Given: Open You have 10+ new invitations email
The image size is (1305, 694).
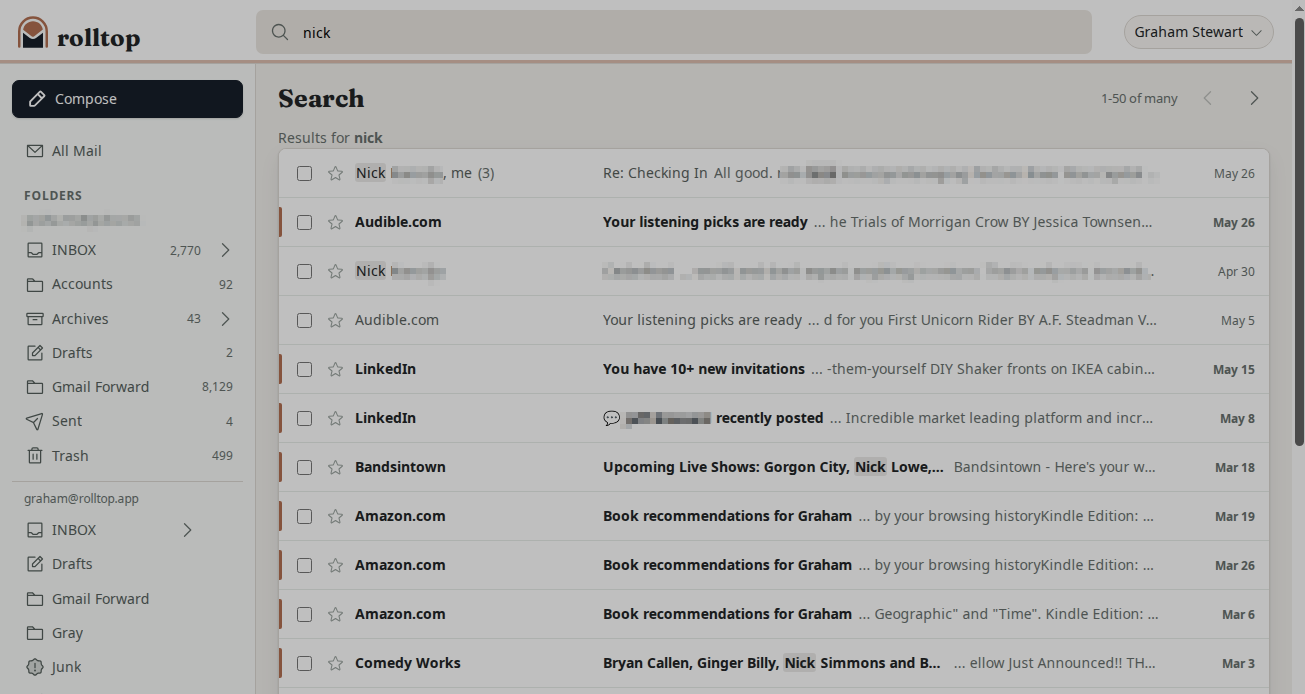Looking at the screenshot, I should pos(774,369).
